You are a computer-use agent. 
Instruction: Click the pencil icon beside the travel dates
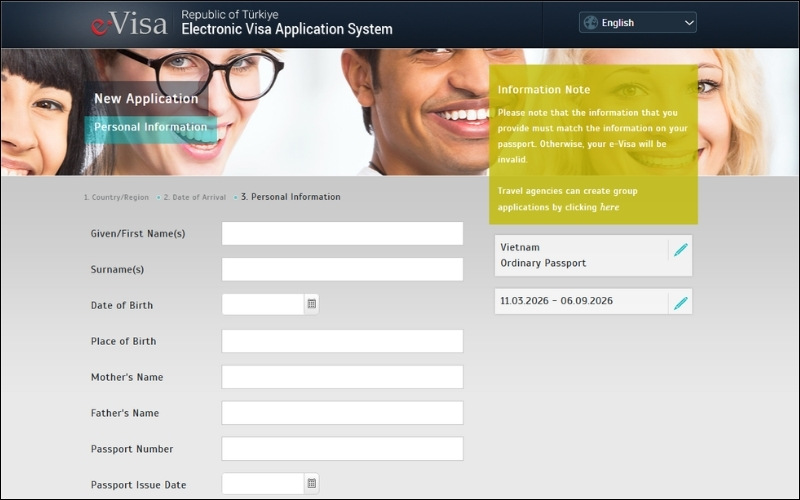coord(680,302)
